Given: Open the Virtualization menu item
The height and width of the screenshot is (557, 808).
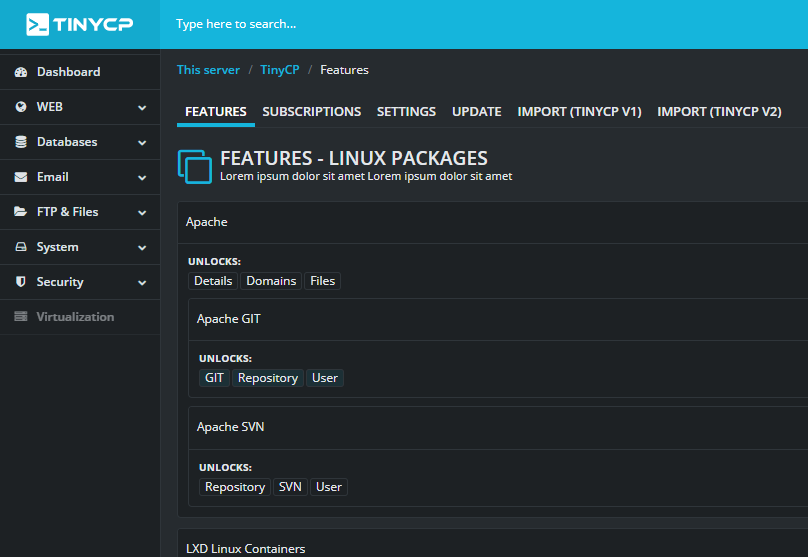Looking at the screenshot, I should [x=80, y=317].
